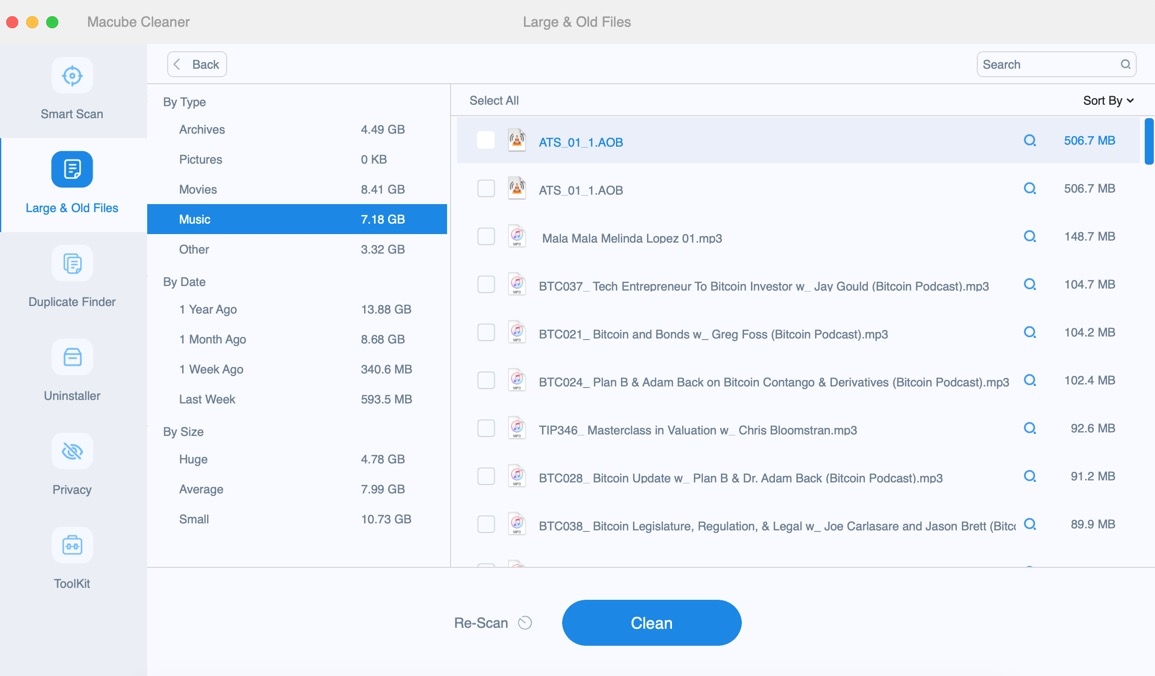
Task: Open the ToolKit sidebar icon
Action: [72, 545]
